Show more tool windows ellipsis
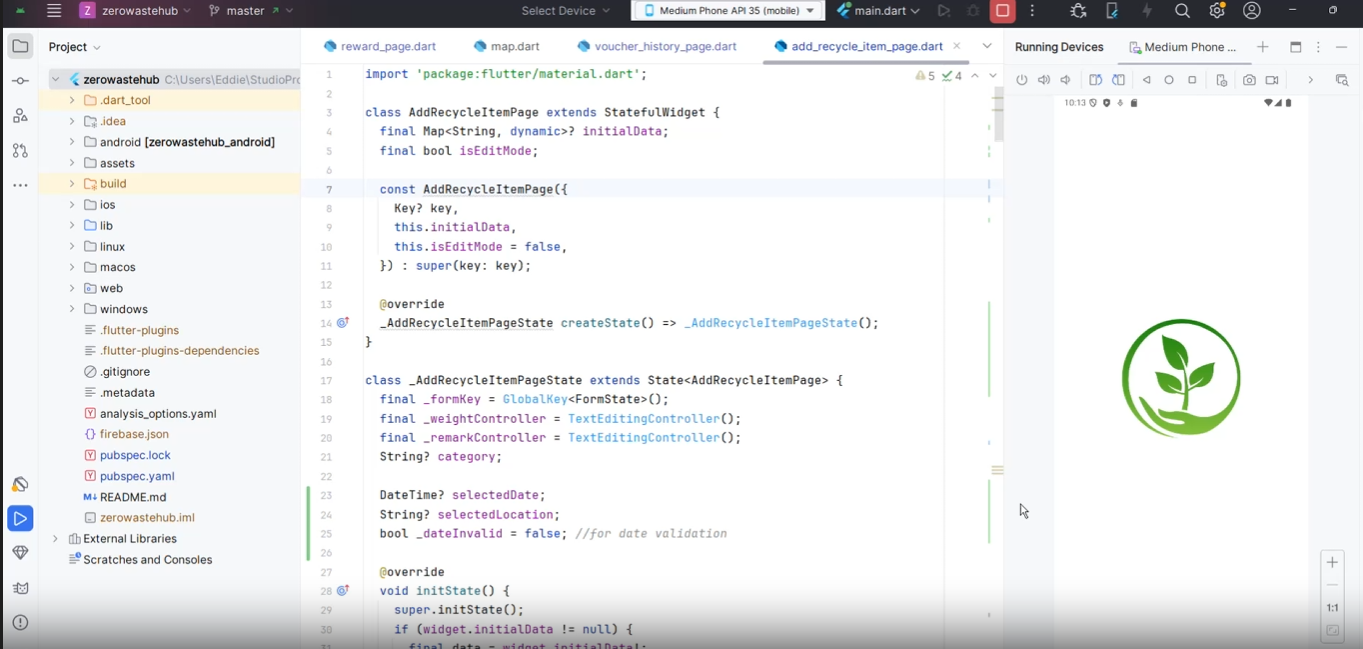The image size is (1363, 649). [x=20, y=185]
